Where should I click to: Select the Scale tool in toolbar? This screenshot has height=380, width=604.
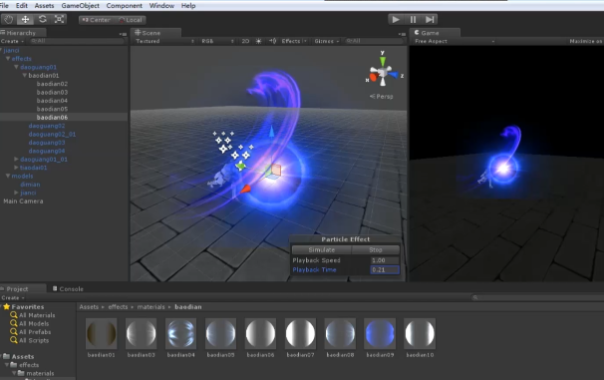[59, 19]
